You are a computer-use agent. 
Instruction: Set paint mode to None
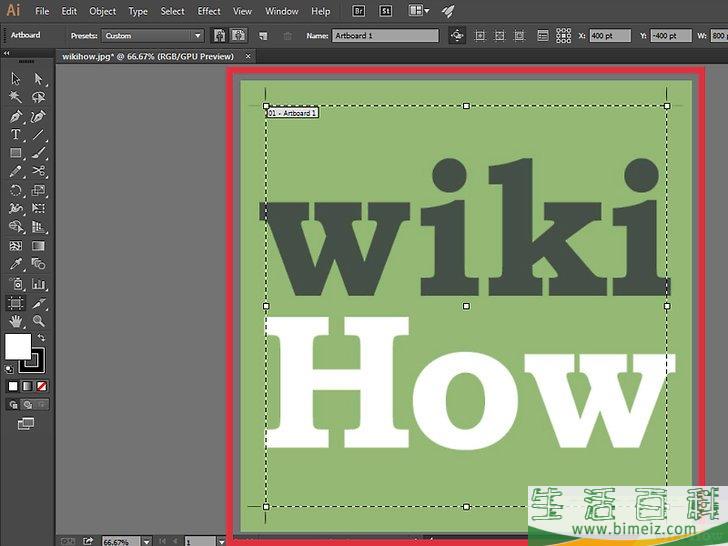(x=41, y=386)
